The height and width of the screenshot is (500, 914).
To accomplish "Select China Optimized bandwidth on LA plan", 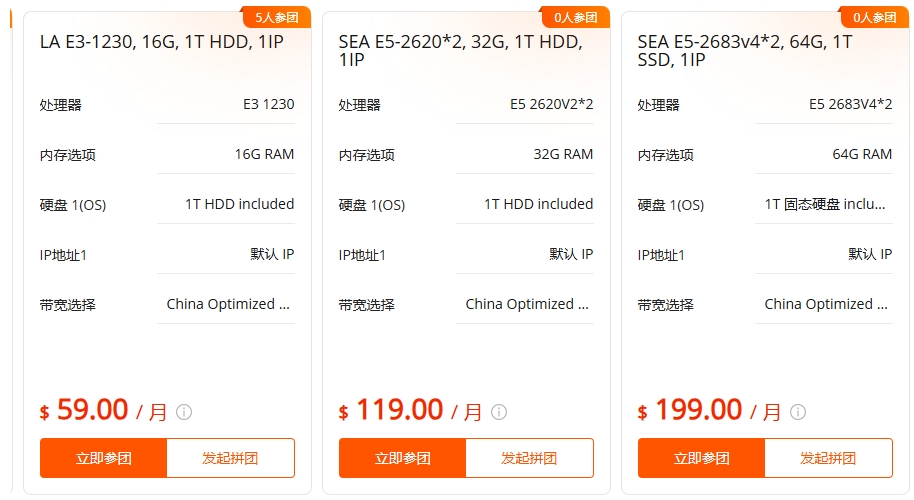I will coord(228,304).
